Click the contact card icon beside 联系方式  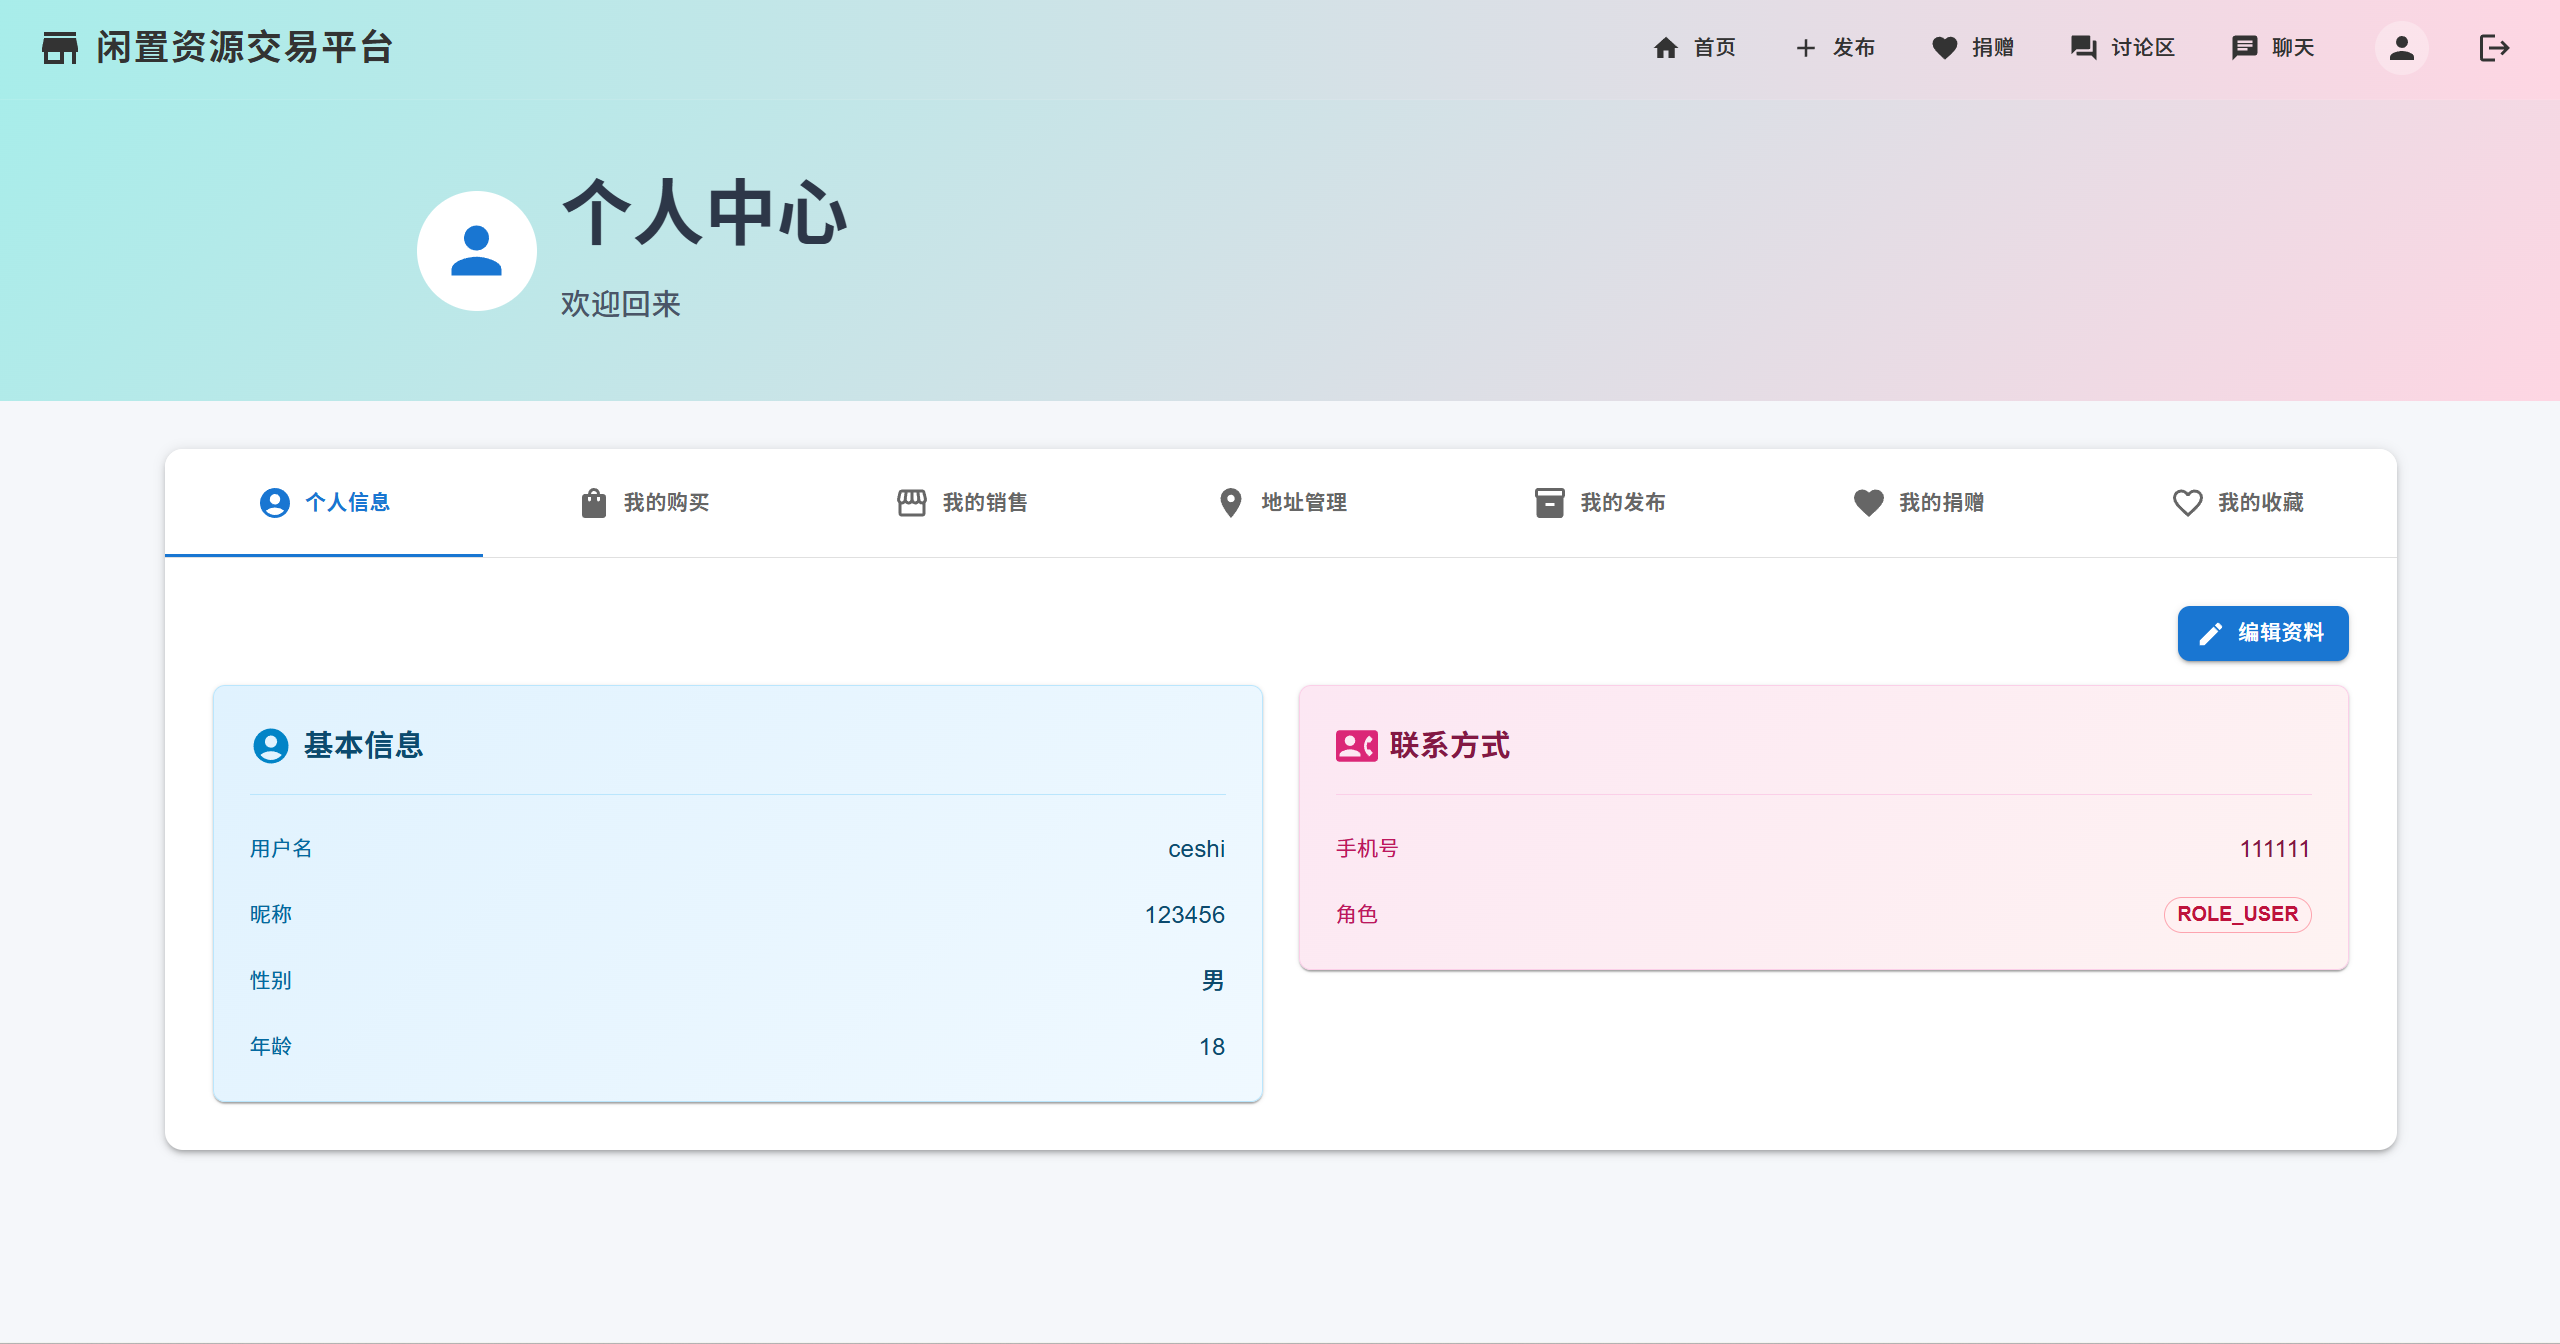(x=1355, y=745)
